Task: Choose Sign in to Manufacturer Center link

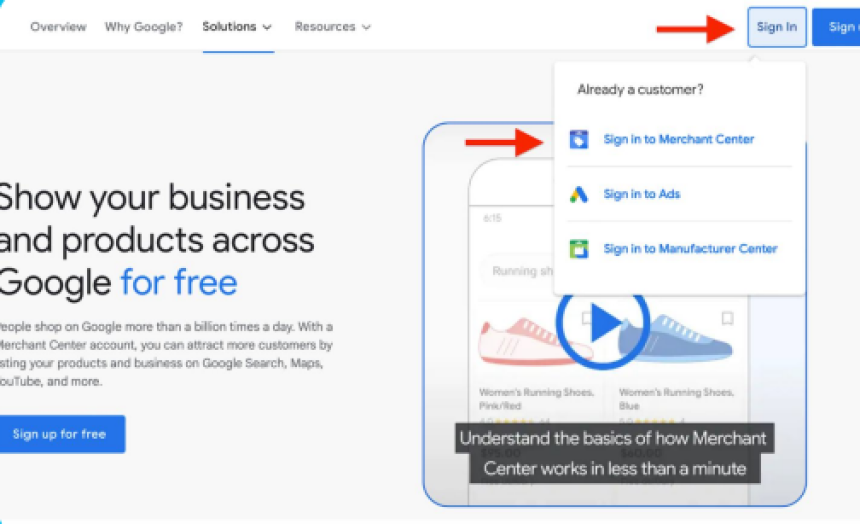Action: tap(690, 249)
